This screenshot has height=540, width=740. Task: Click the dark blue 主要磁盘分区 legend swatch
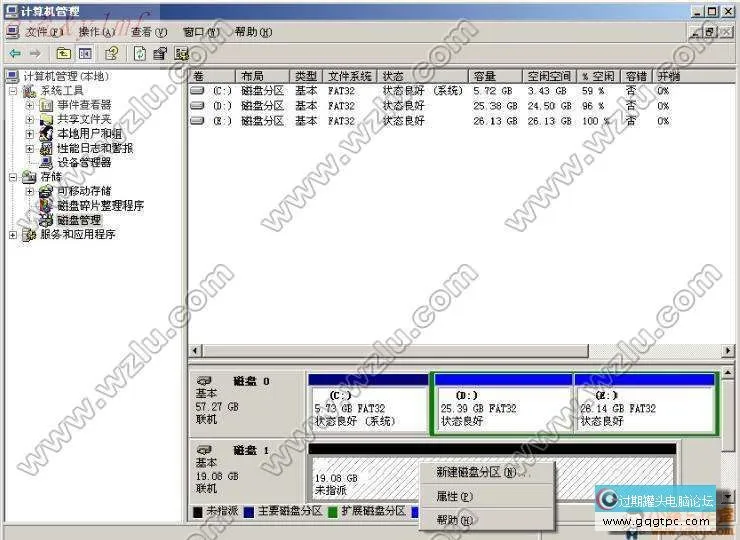(x=249, y=512)
